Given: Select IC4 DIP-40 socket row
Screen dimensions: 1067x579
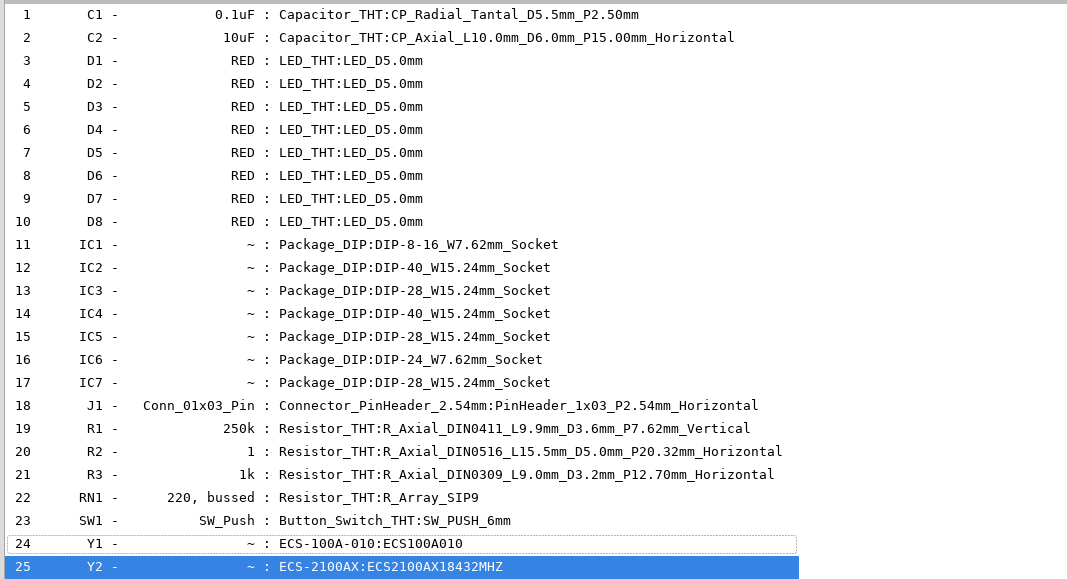Looking at the screenshot, I should pos(401,314).
